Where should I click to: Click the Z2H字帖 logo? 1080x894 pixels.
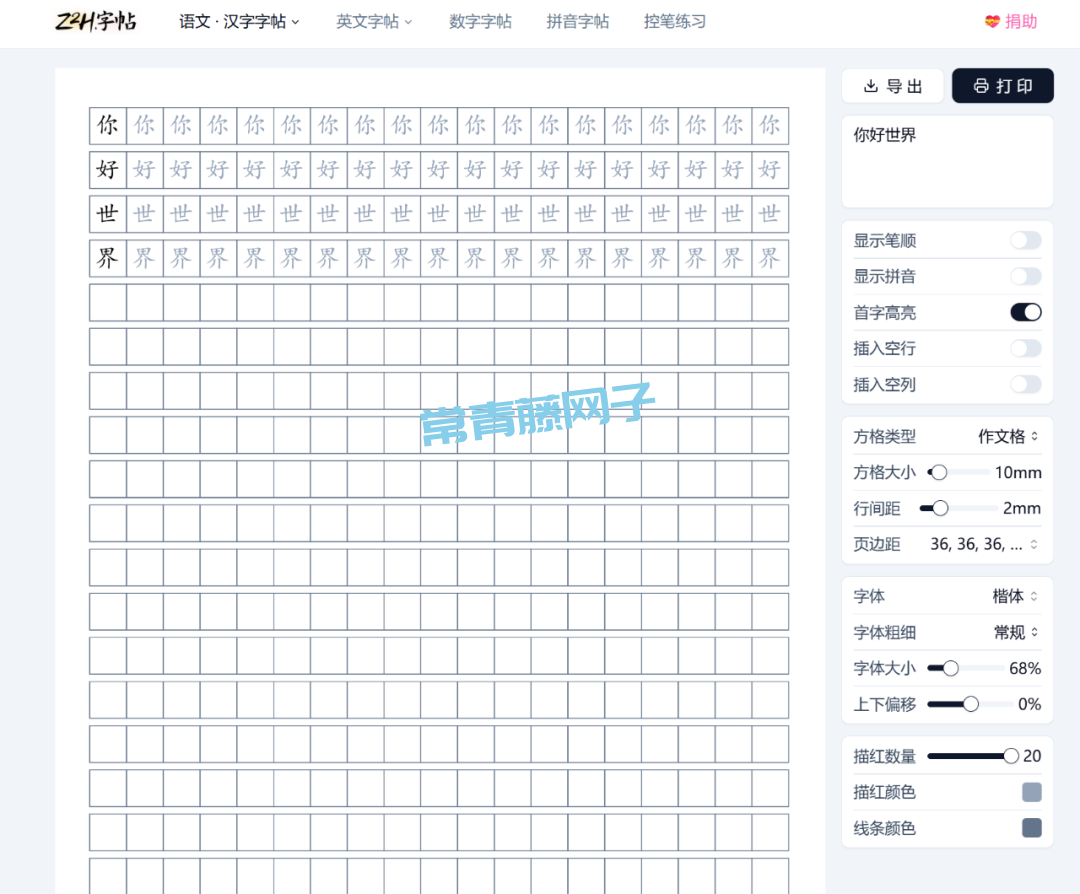coord(95,21)
